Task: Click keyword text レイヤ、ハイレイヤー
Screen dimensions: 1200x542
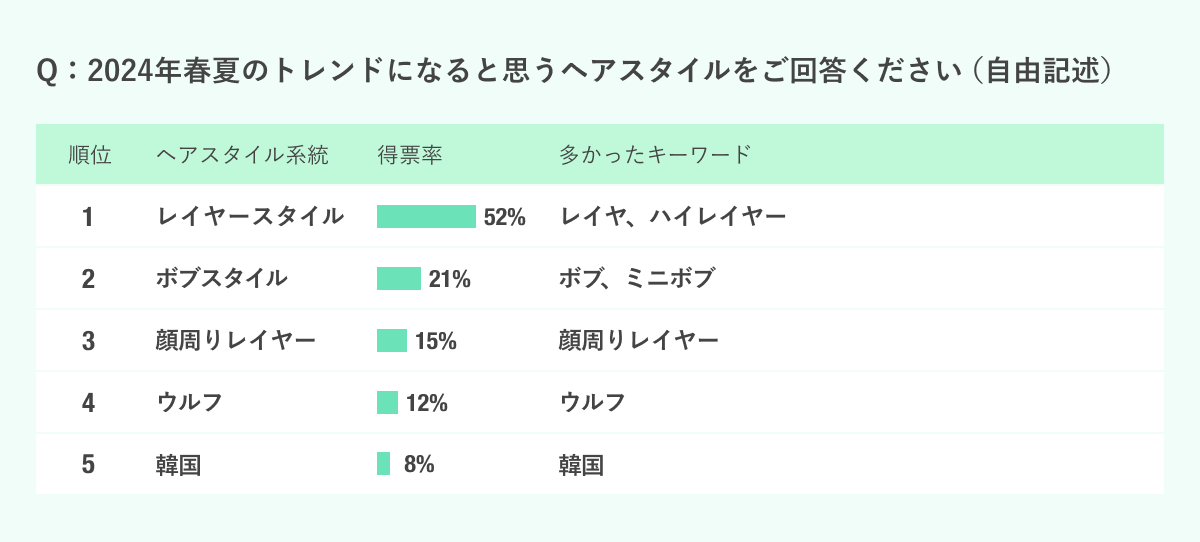Action: coord(672,217)
